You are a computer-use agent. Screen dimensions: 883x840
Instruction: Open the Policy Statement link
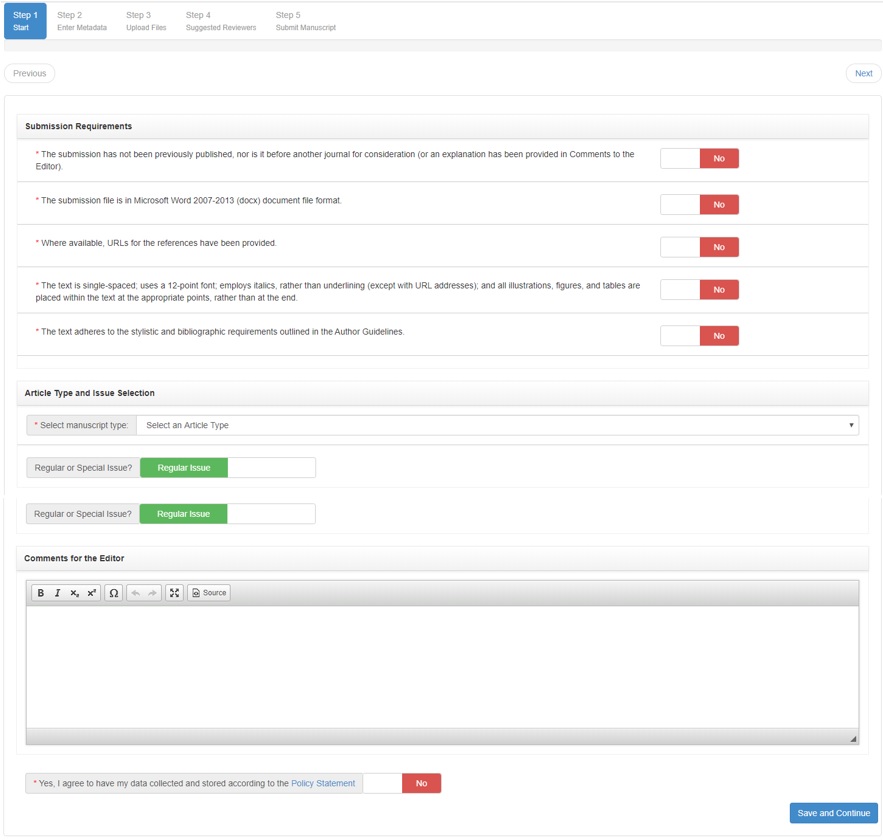[323, 783]
